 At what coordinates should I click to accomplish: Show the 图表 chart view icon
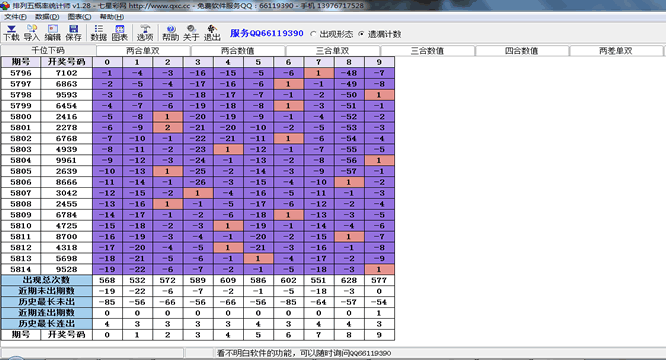(x=119, y=33)
